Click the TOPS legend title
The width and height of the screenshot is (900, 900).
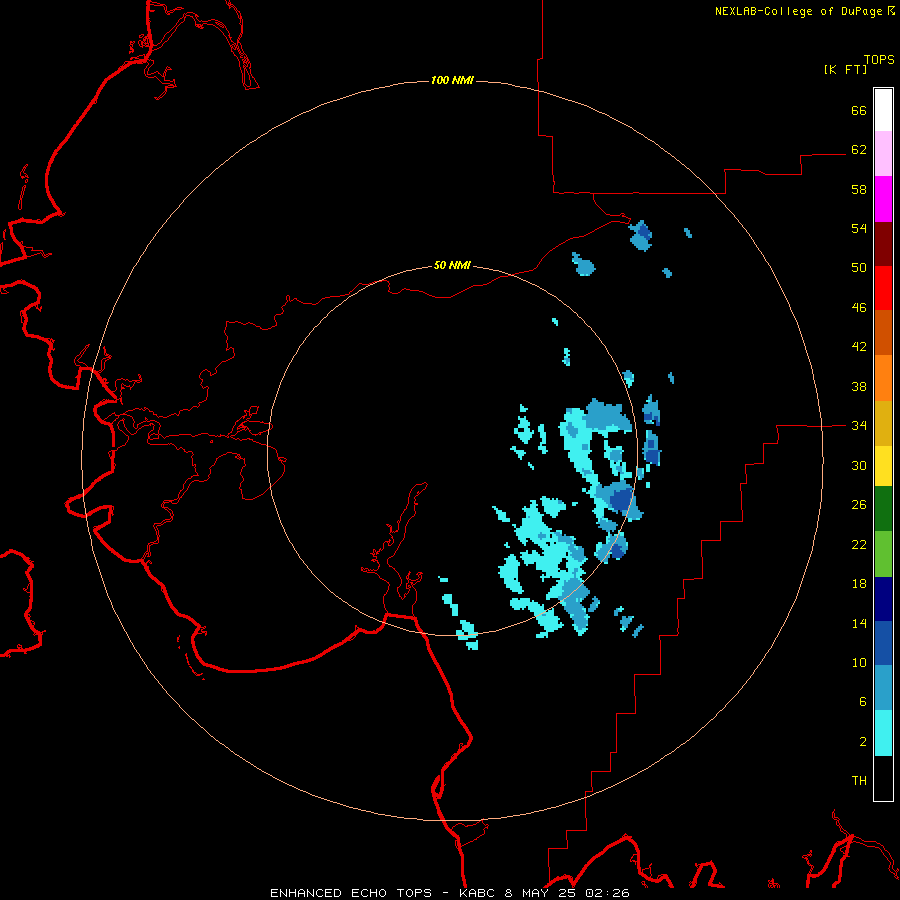pyautogui.click(x=879, y=60)
